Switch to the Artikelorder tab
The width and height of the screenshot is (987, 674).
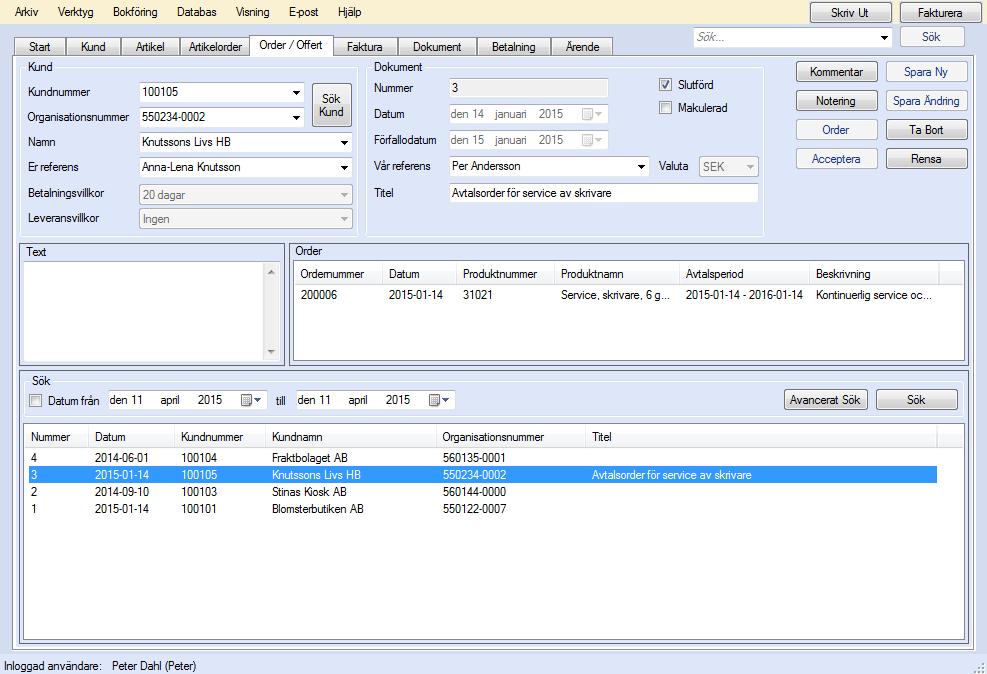215,47
